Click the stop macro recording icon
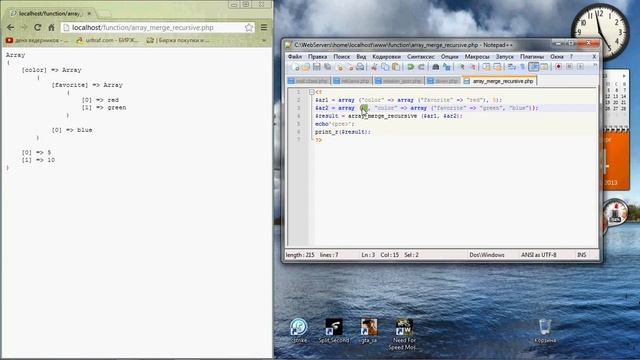This screenshot has width=640, height=360. point(569,67)
